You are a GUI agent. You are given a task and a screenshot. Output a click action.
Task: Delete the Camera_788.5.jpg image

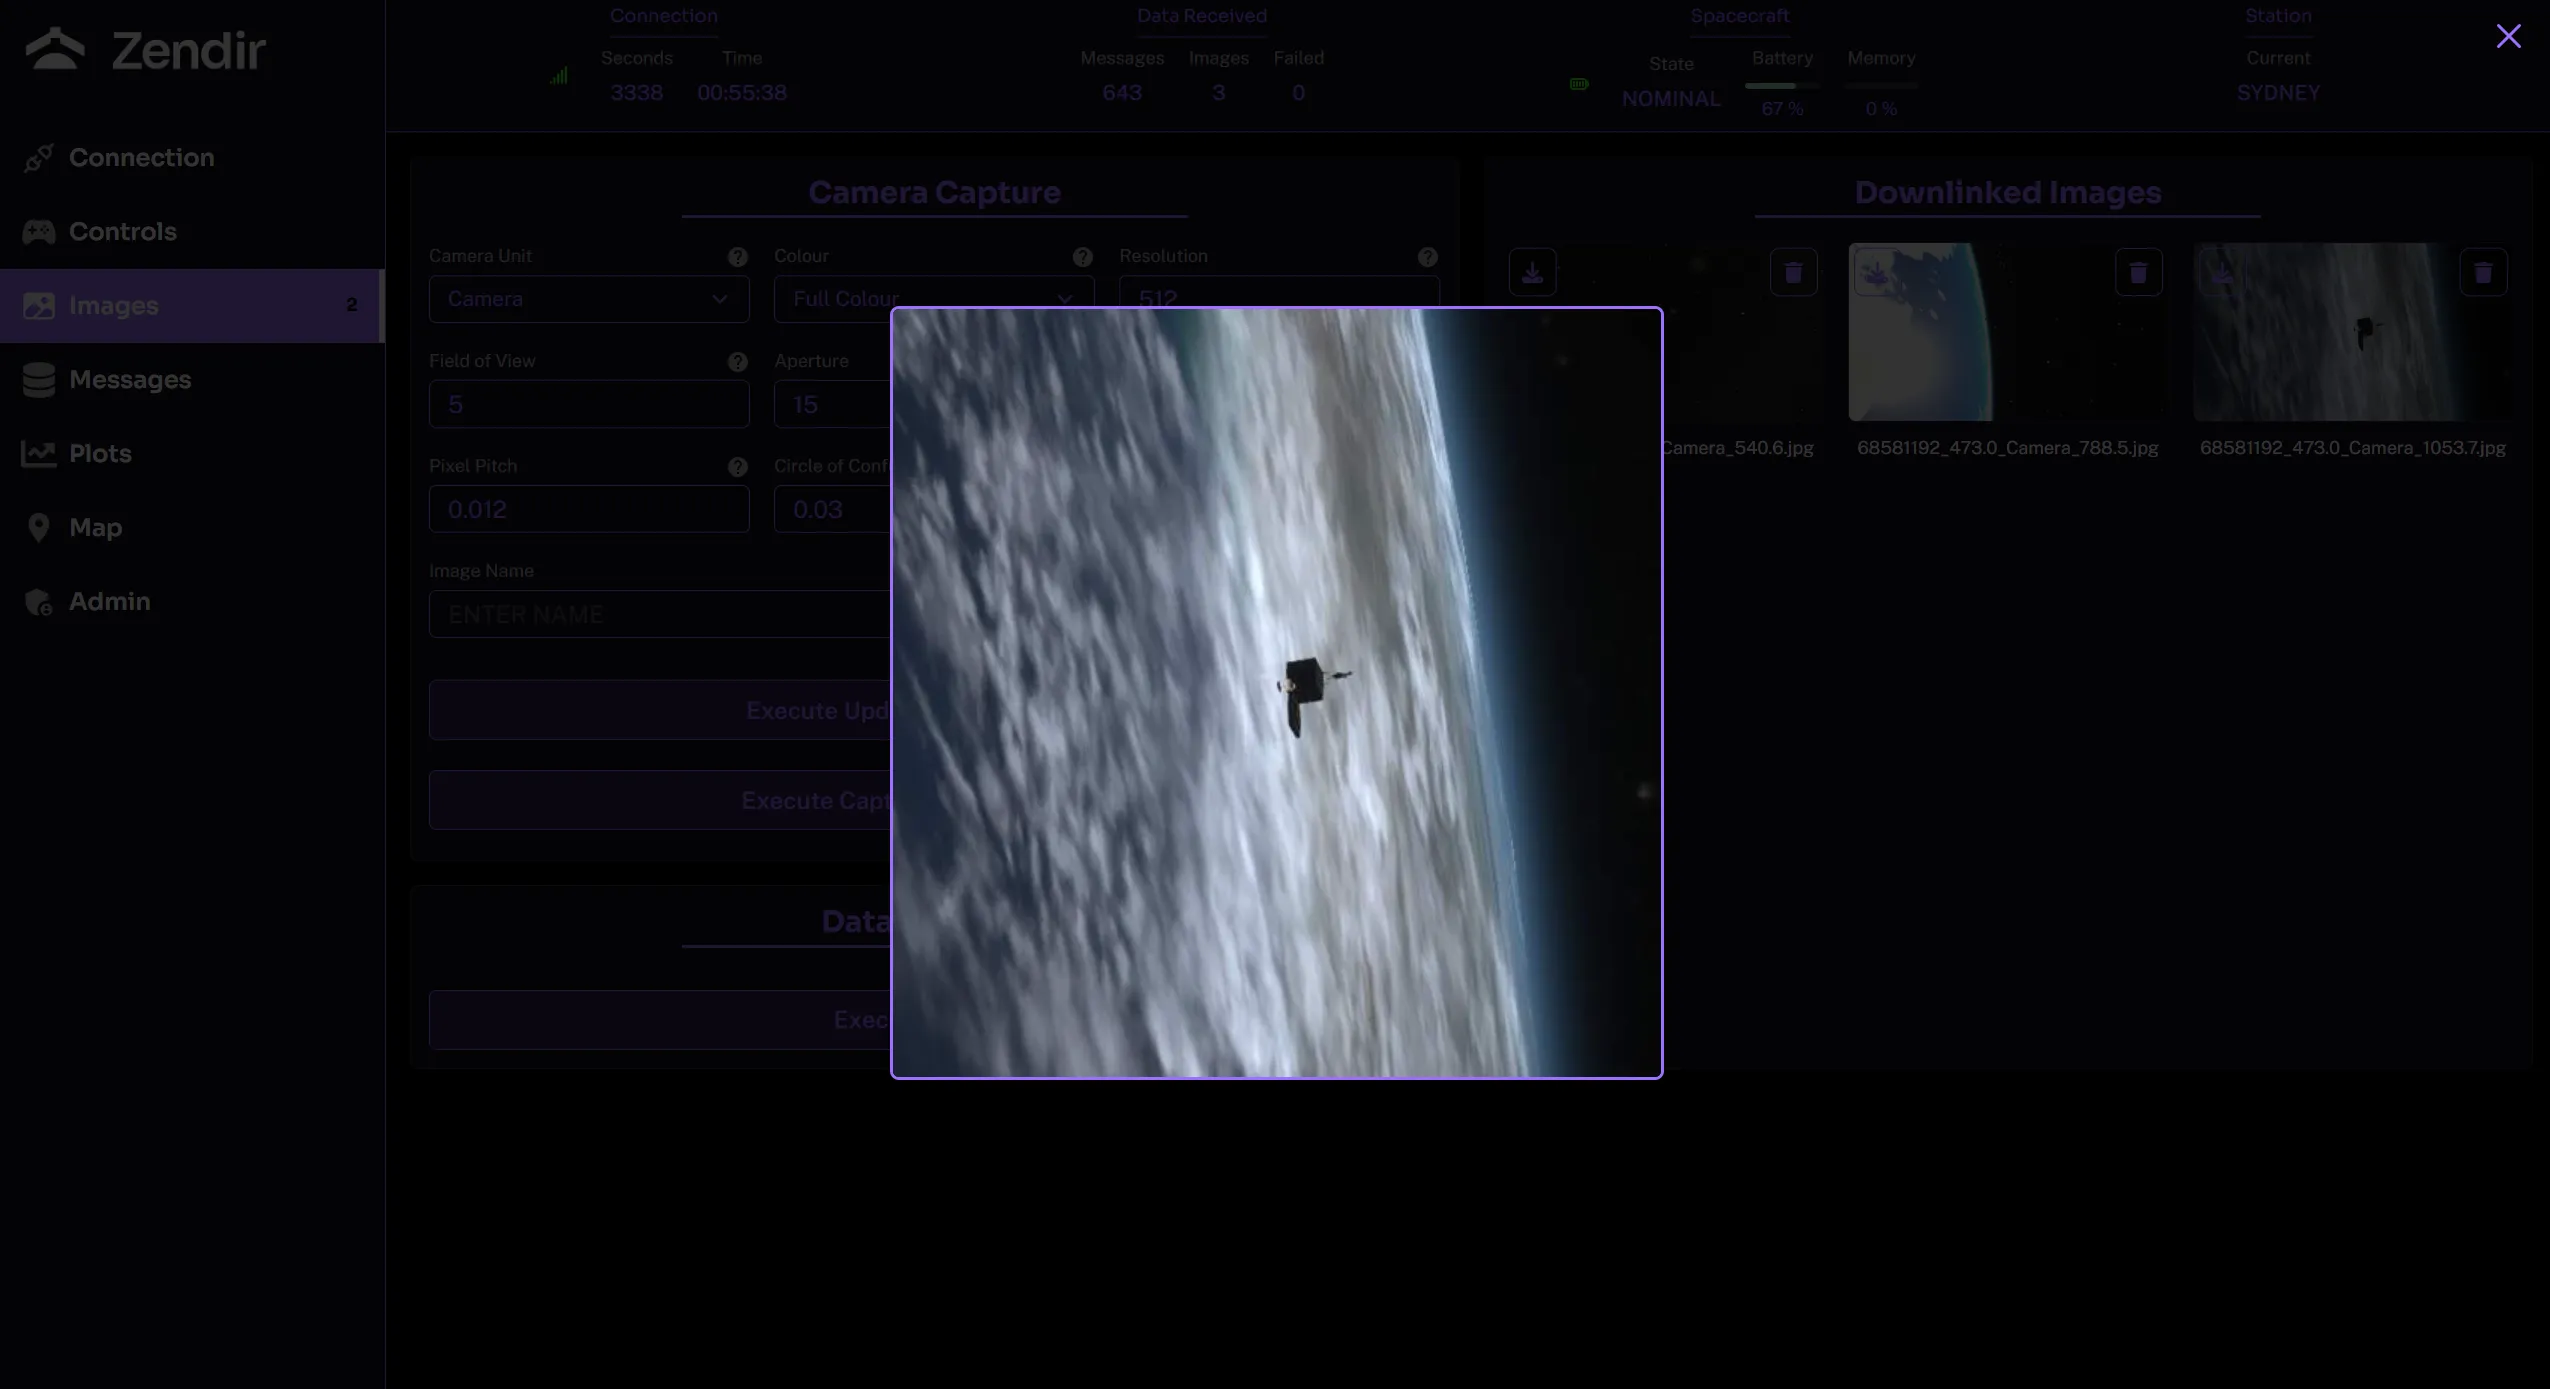point(2138,273)
